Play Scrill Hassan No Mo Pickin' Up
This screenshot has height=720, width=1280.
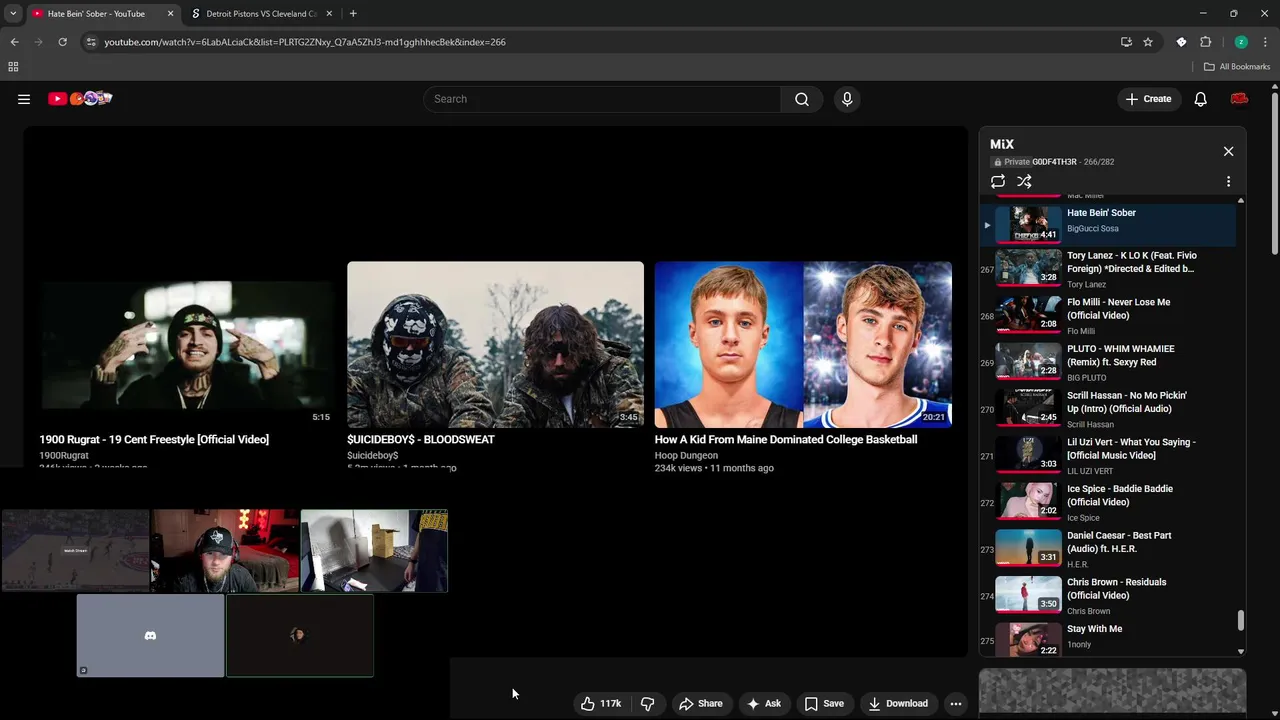[1108, 410]
